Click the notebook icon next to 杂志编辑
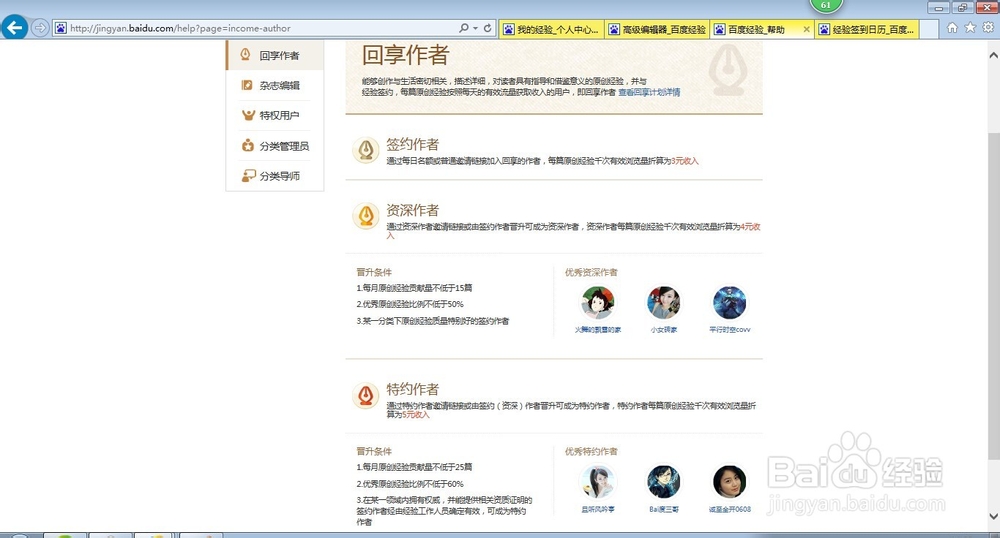 (247, 85)
